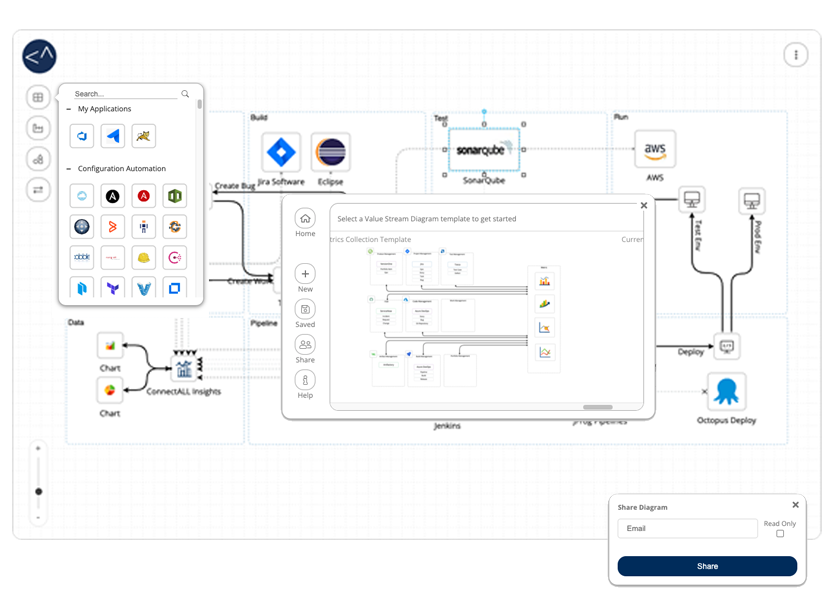The height and width of the screenshot is (614, 833).
Task: Pick the black Ansible icon
Action: 113,196
